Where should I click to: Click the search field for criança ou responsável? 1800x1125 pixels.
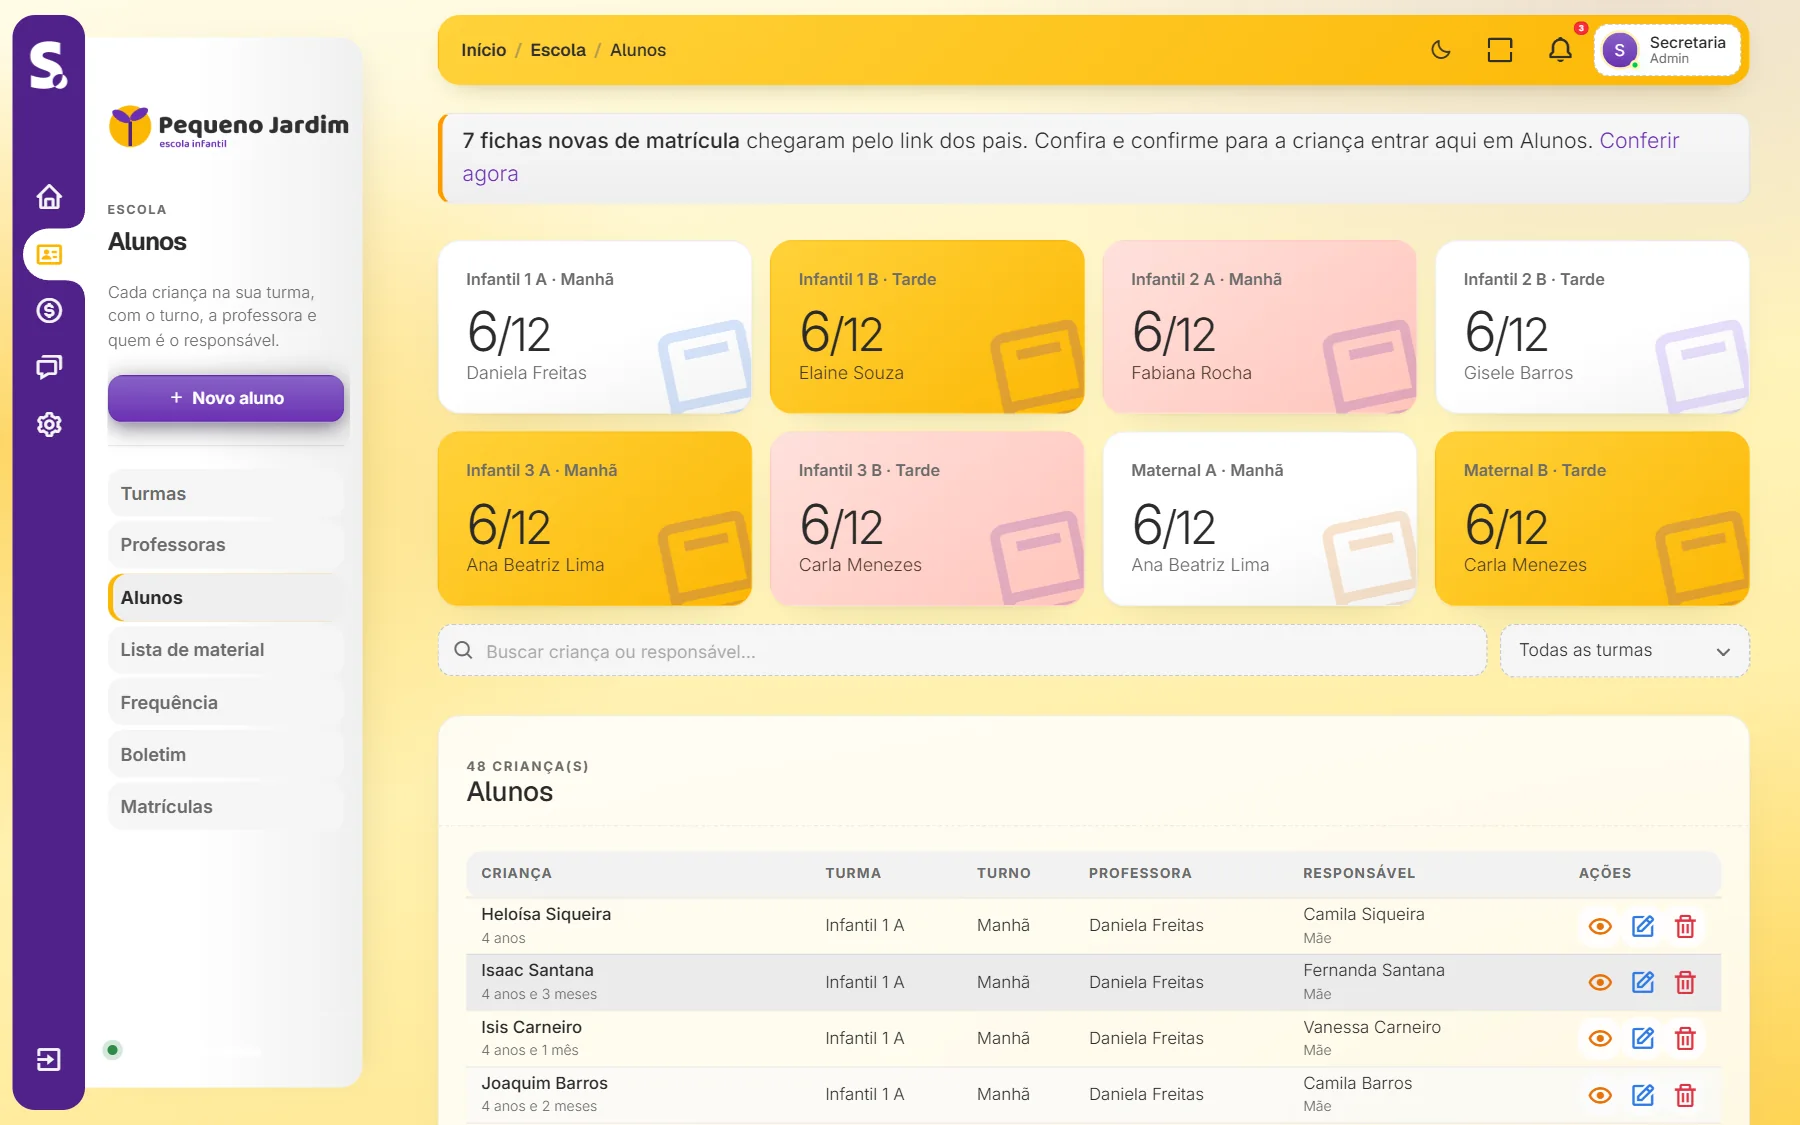[962, 651]
